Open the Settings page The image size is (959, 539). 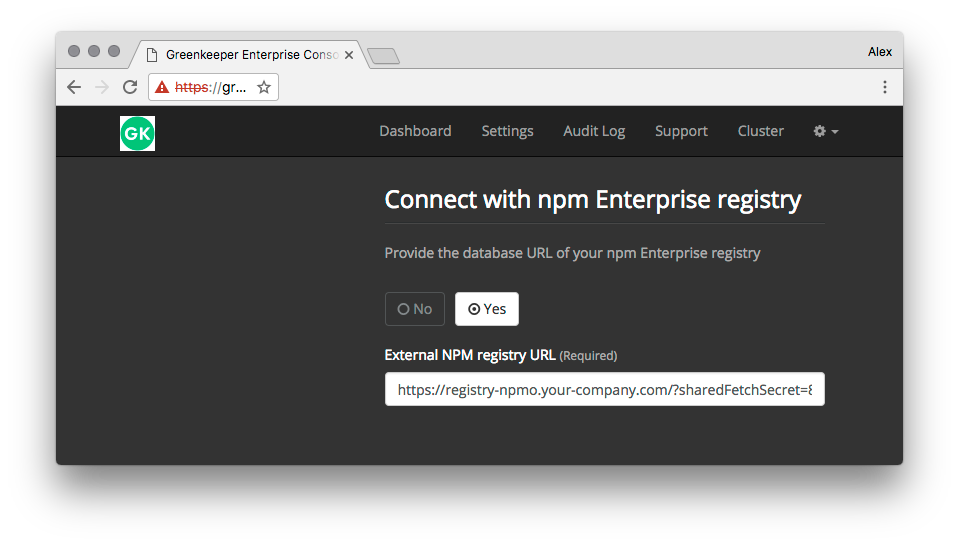point(507,131)
